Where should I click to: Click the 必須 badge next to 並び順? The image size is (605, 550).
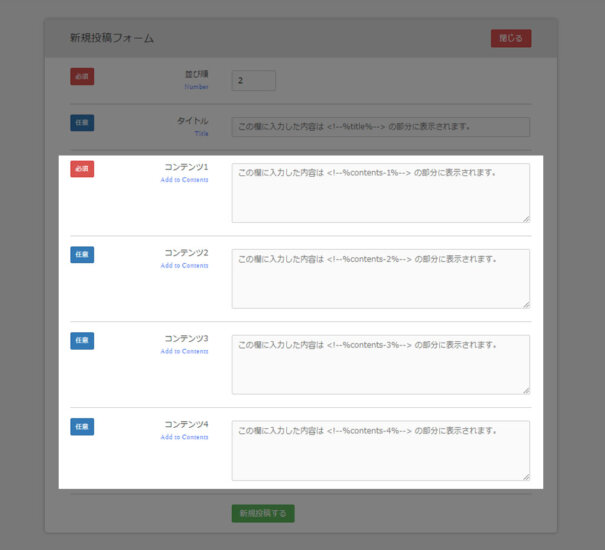(x=82, y=76)
